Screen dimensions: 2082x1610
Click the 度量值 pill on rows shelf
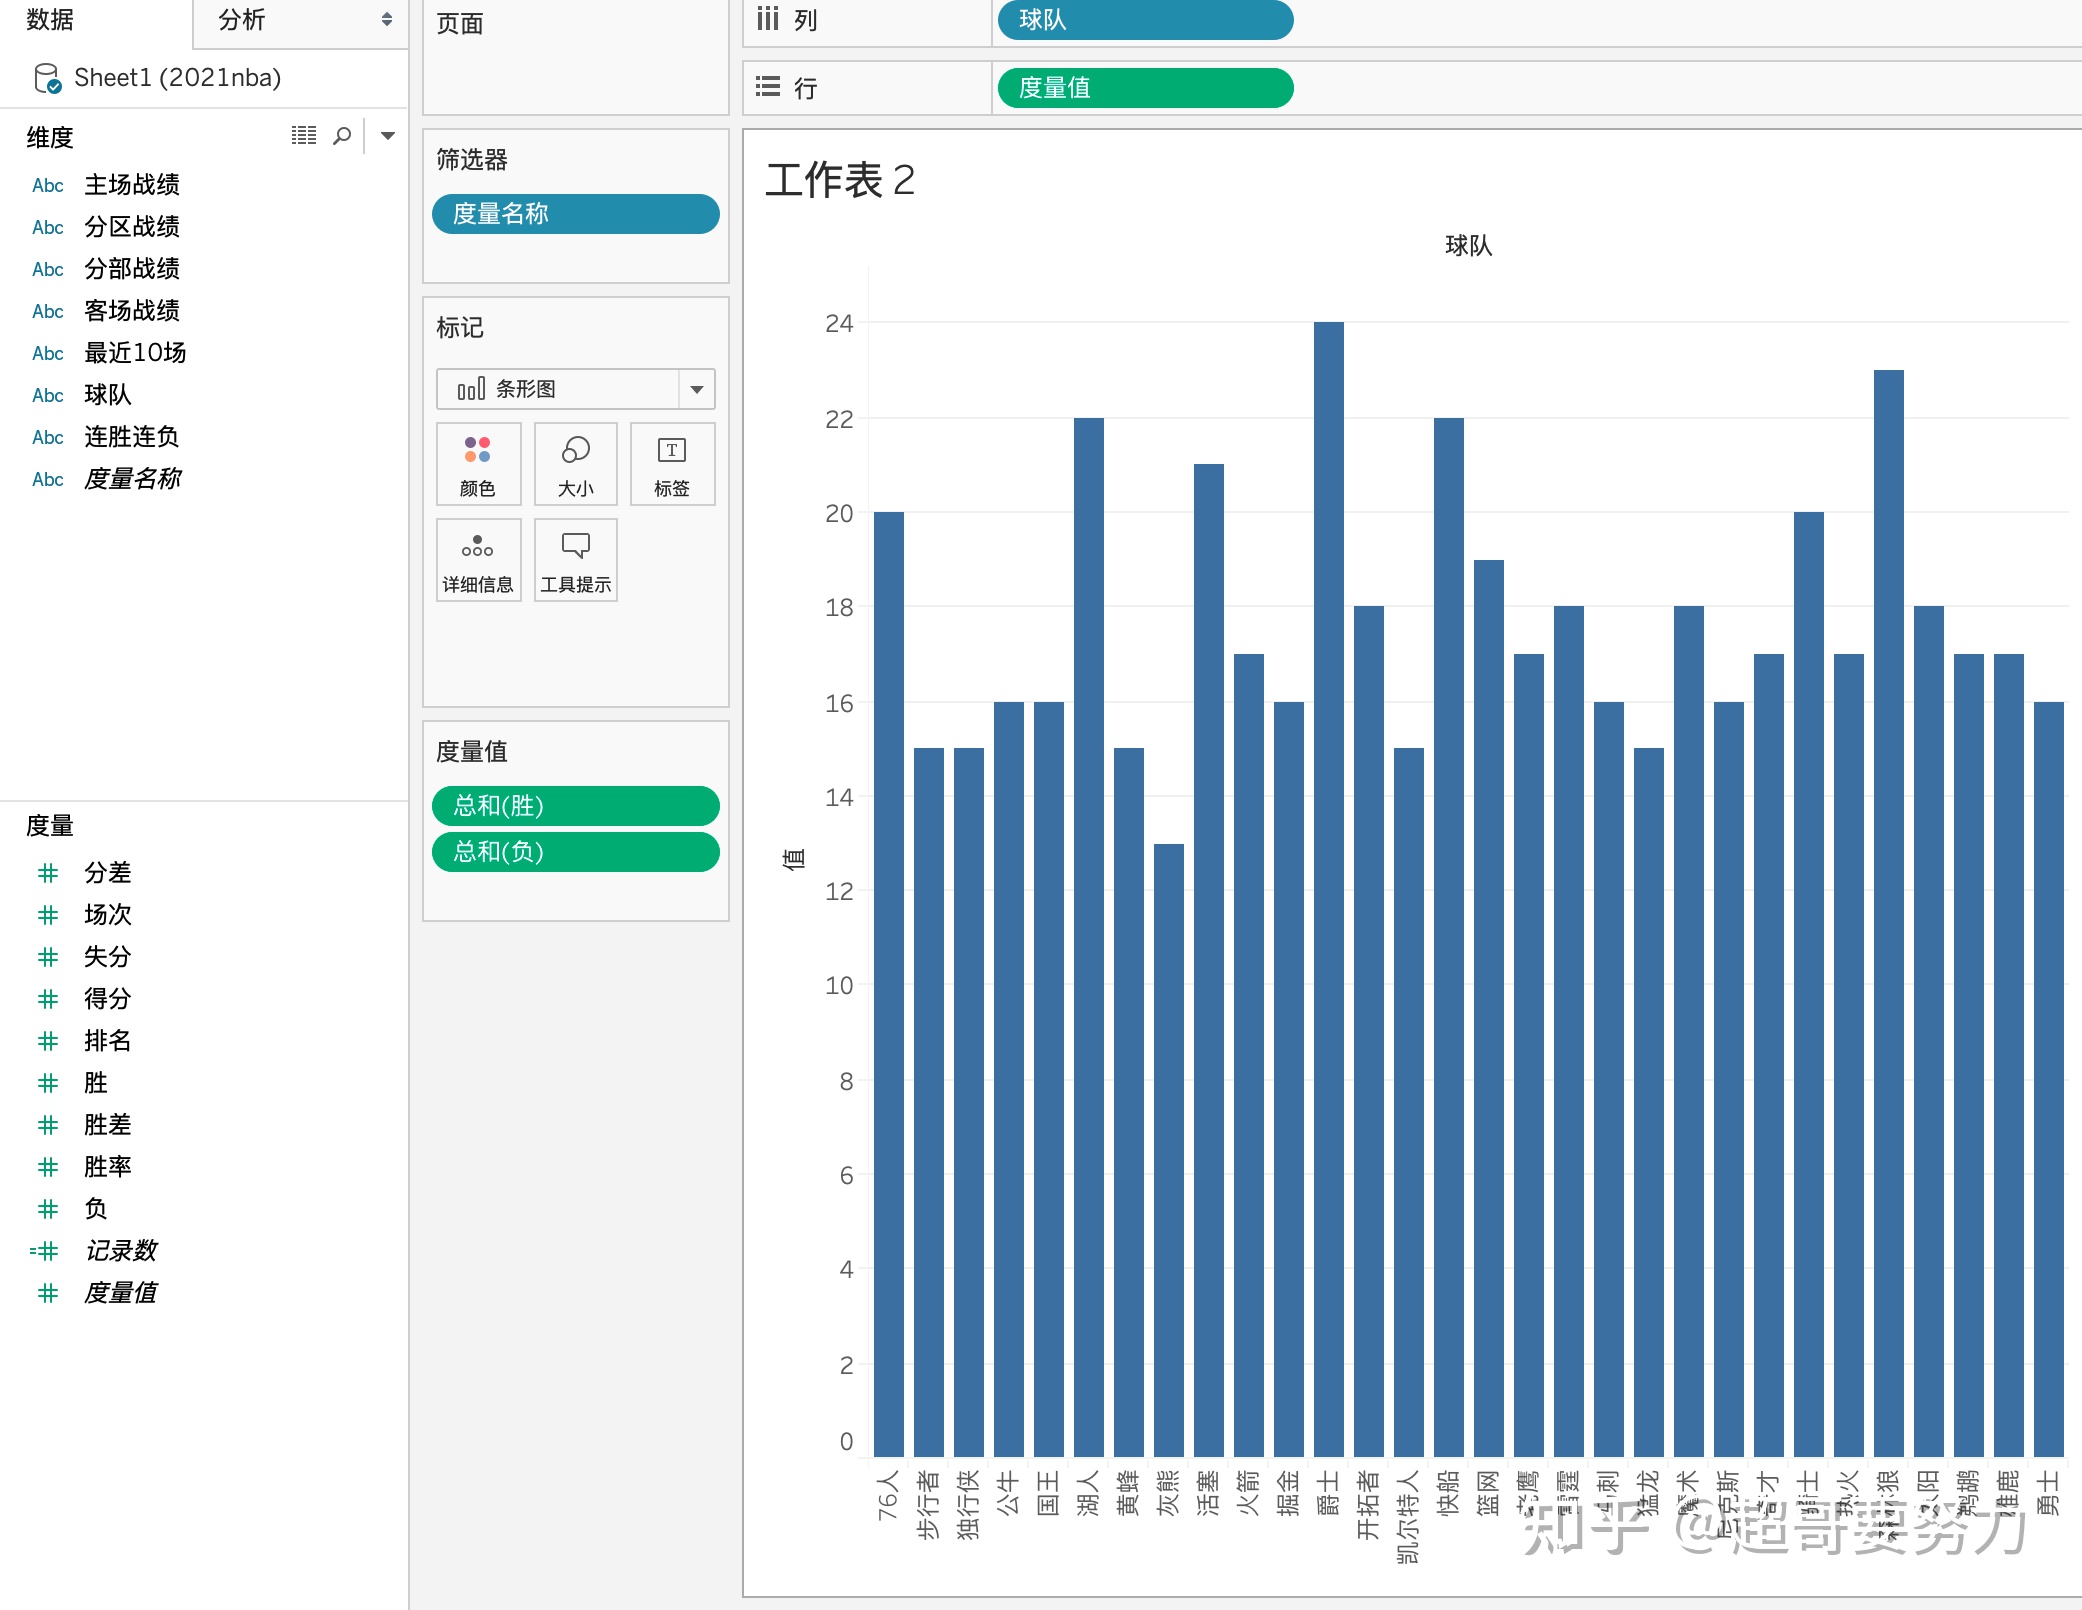coord(1145,88)
